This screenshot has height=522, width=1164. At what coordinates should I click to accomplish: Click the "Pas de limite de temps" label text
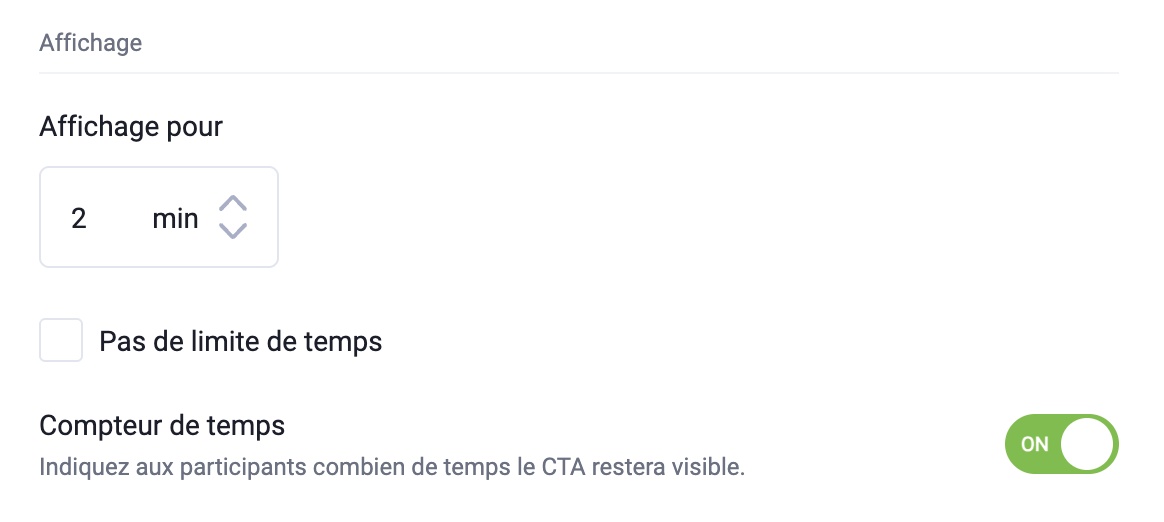pos(241,342)
